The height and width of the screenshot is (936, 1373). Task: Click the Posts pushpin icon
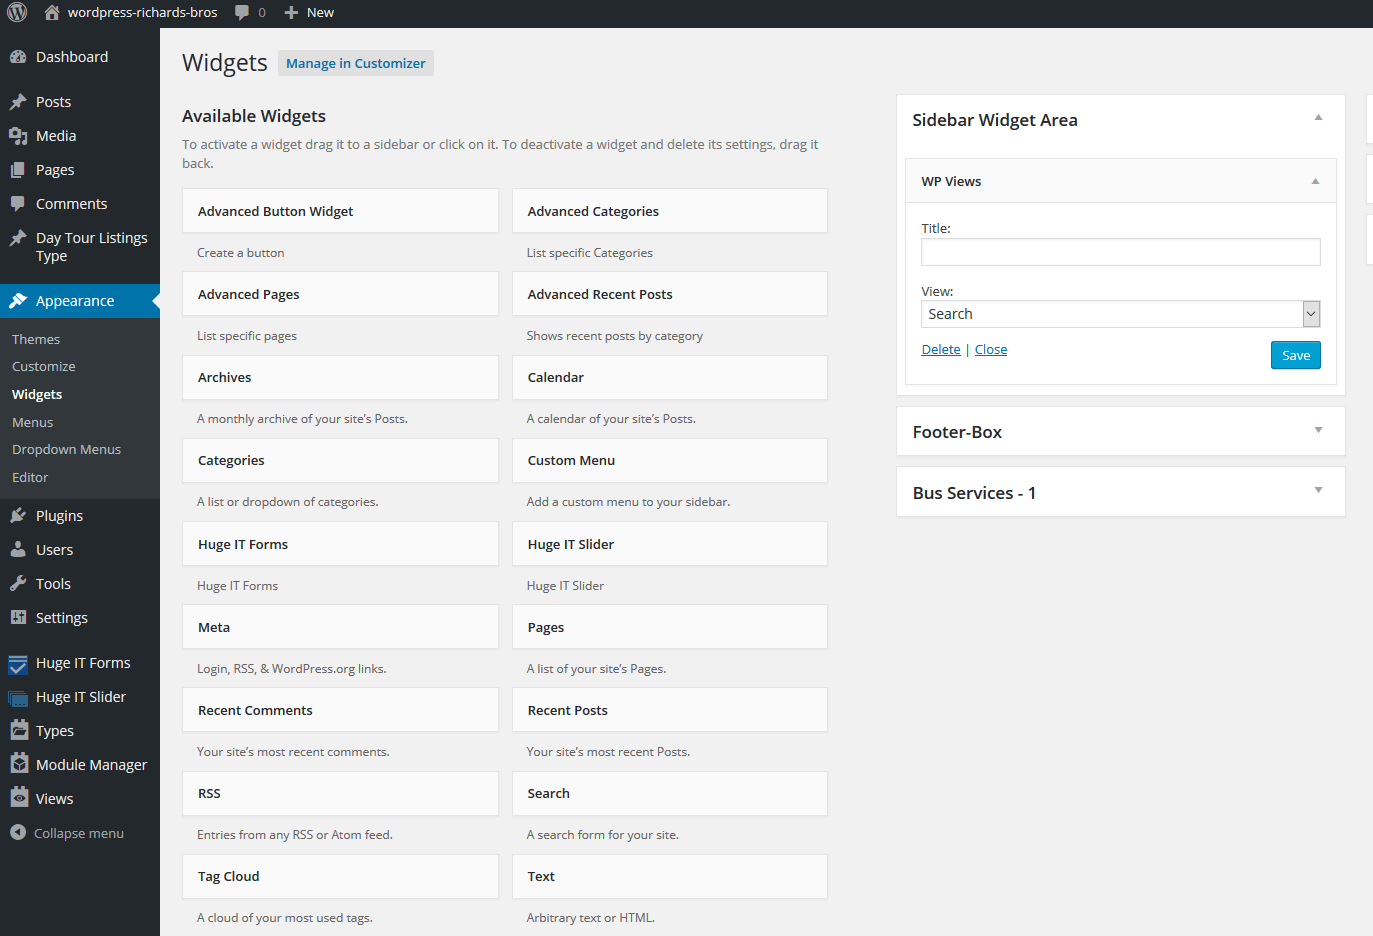click(x=18, y=102)
